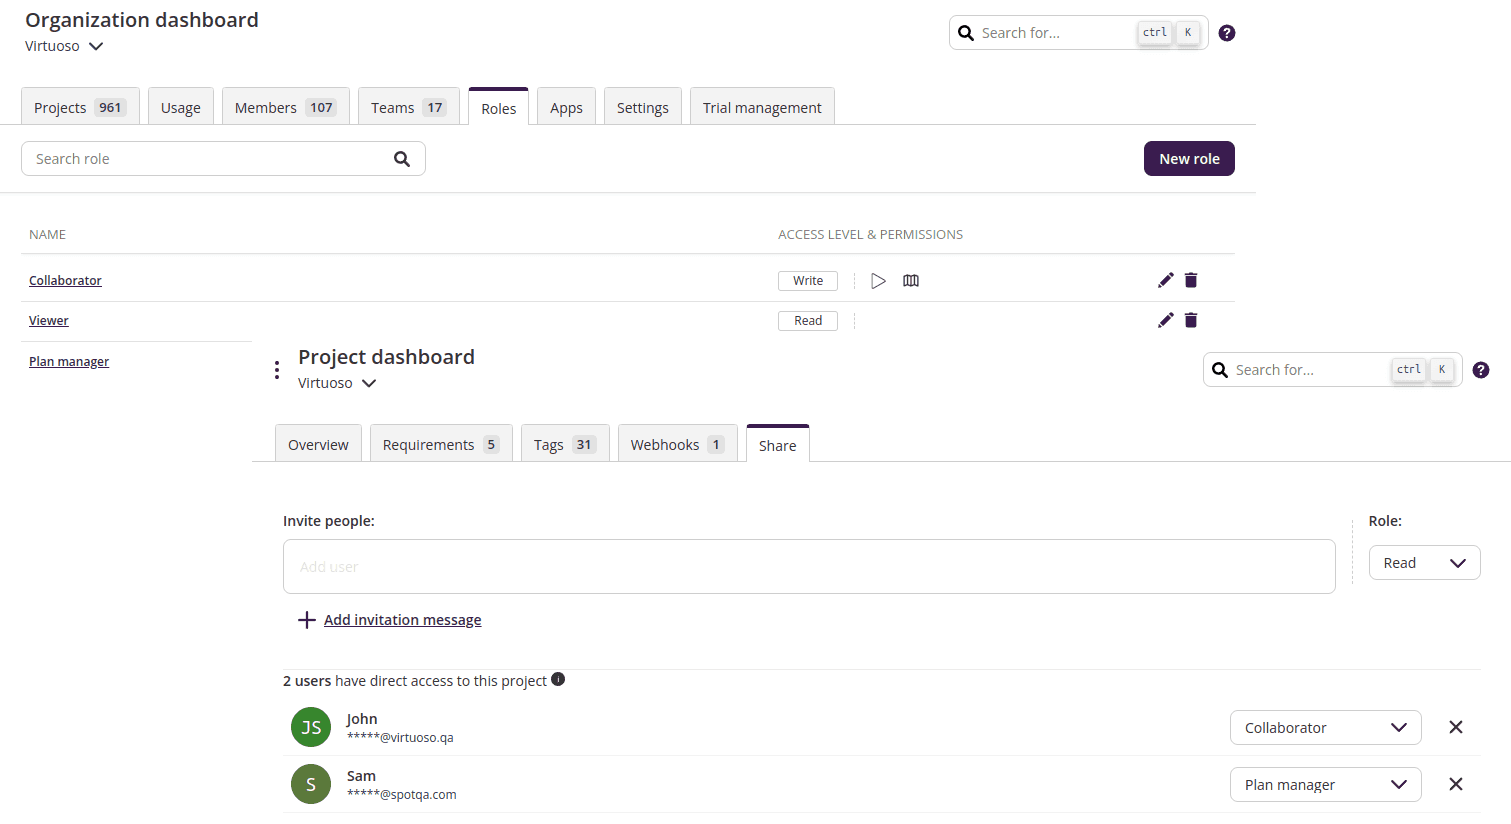Click the Add invitation message link

point(402,620)
